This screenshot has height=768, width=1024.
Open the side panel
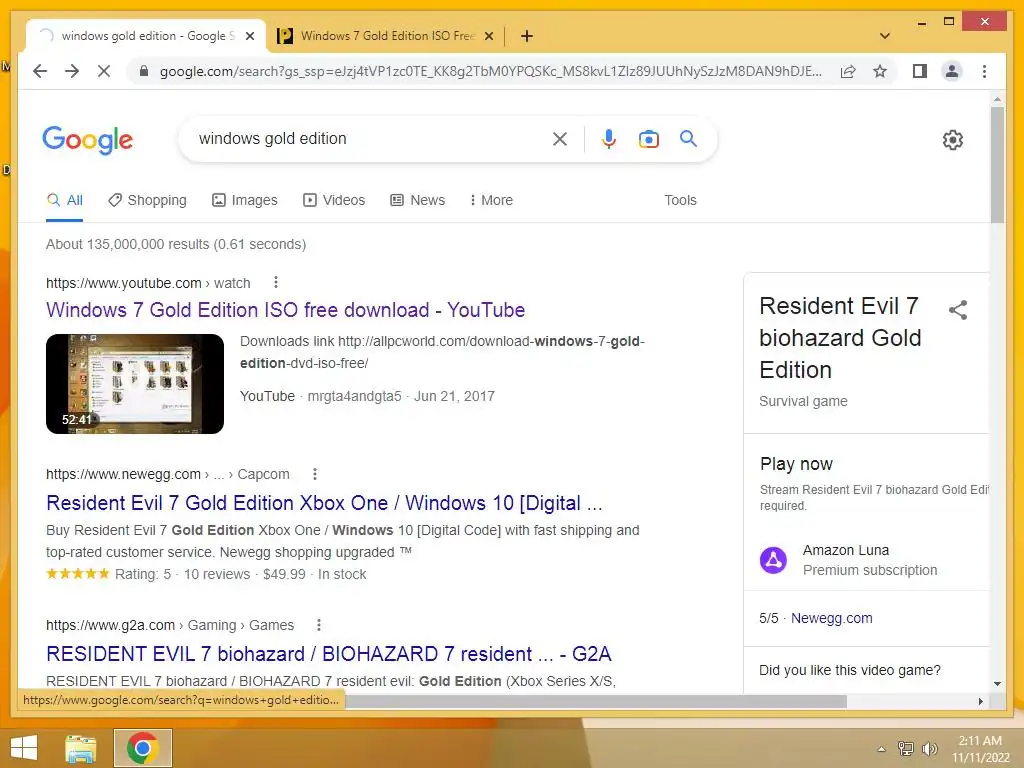[920, 71]
